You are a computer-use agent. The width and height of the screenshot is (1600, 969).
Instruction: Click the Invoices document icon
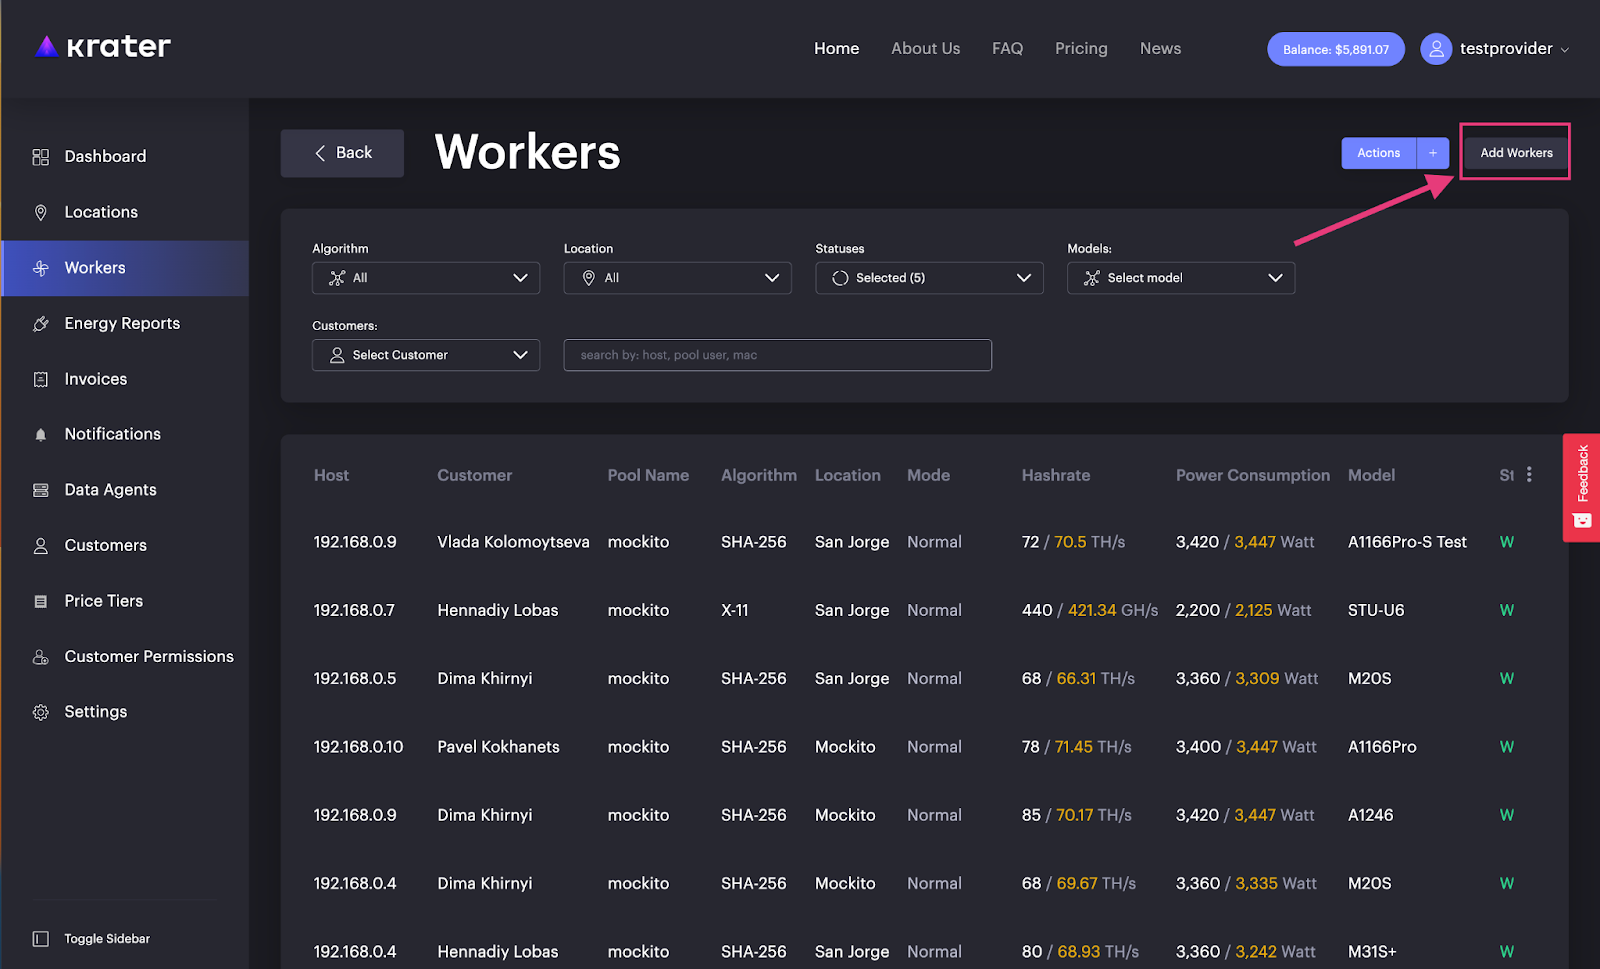pyautogui.click(x=41, y=379)
